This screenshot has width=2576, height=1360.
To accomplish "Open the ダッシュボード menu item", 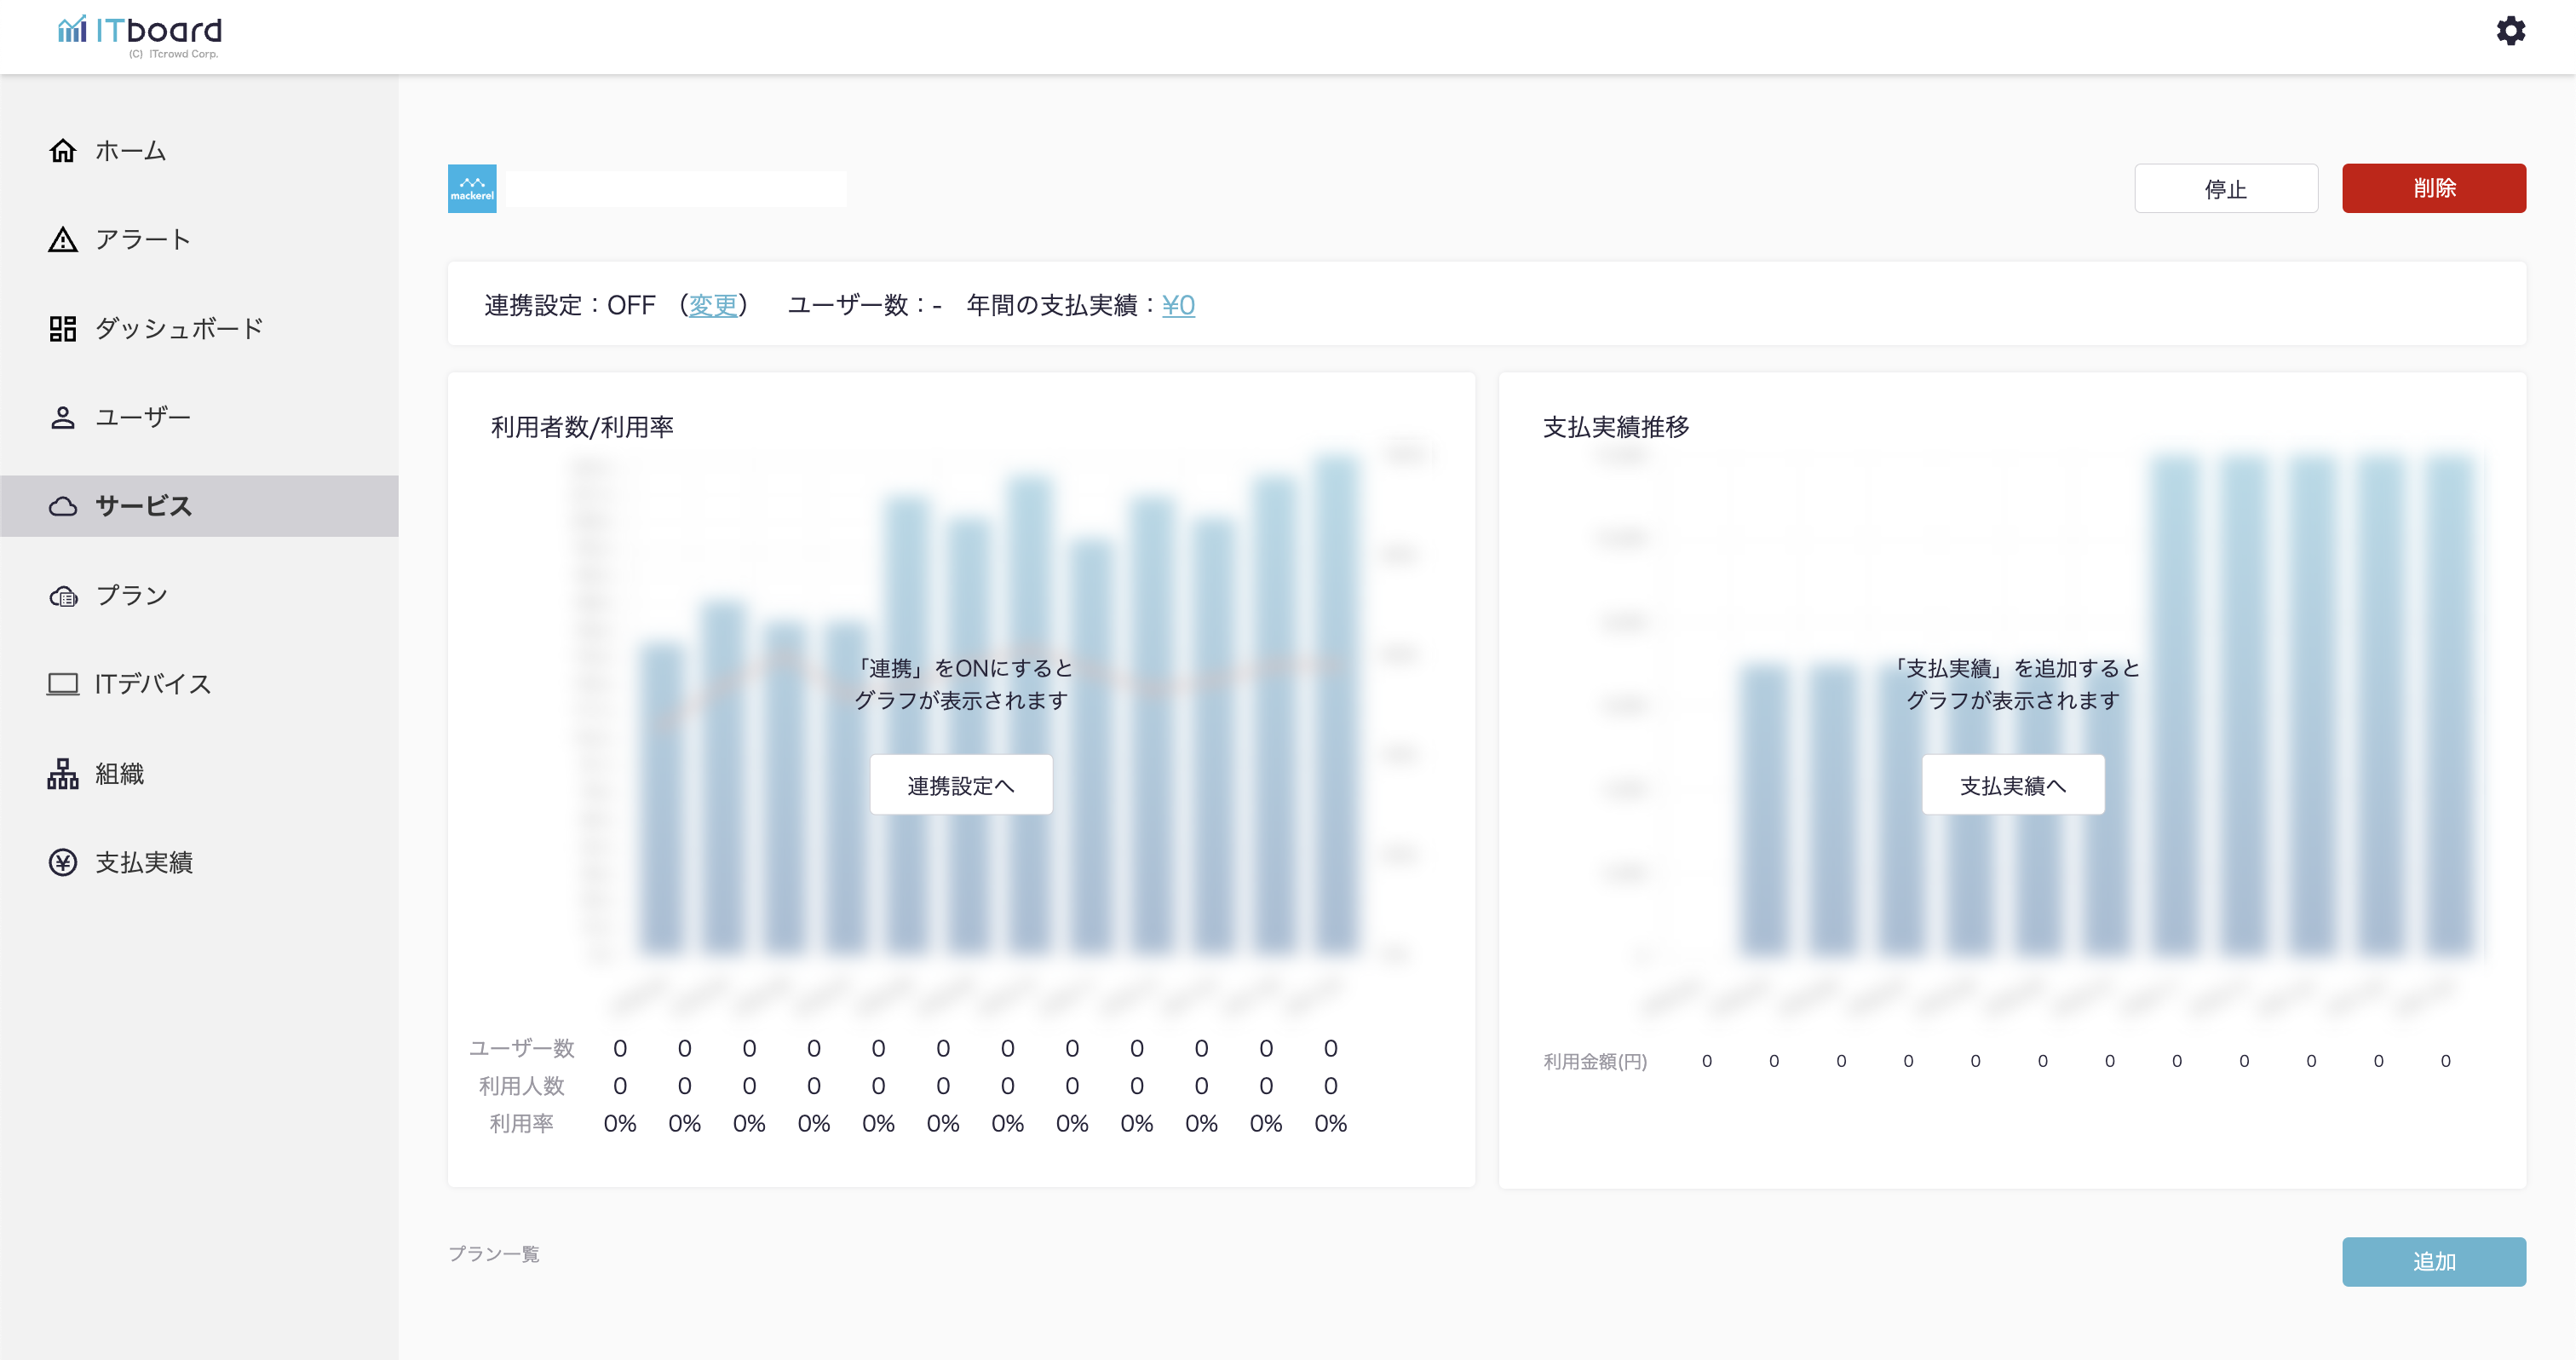I will 178,328.
